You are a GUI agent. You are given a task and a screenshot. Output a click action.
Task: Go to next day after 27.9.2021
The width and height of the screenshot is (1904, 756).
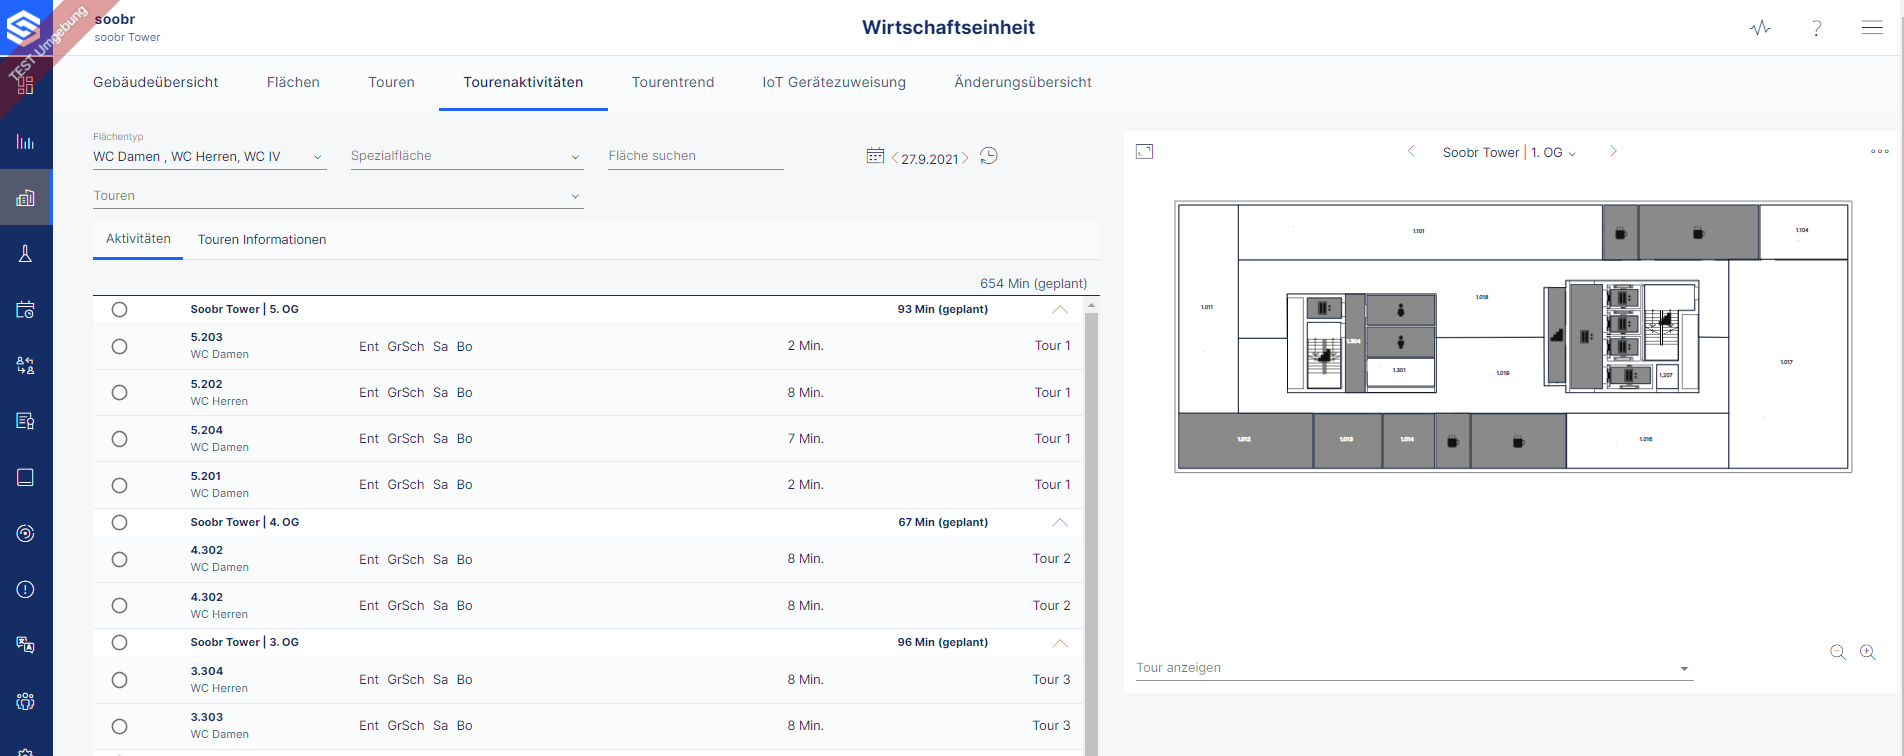pyautogui.click(x=965, y=158)
